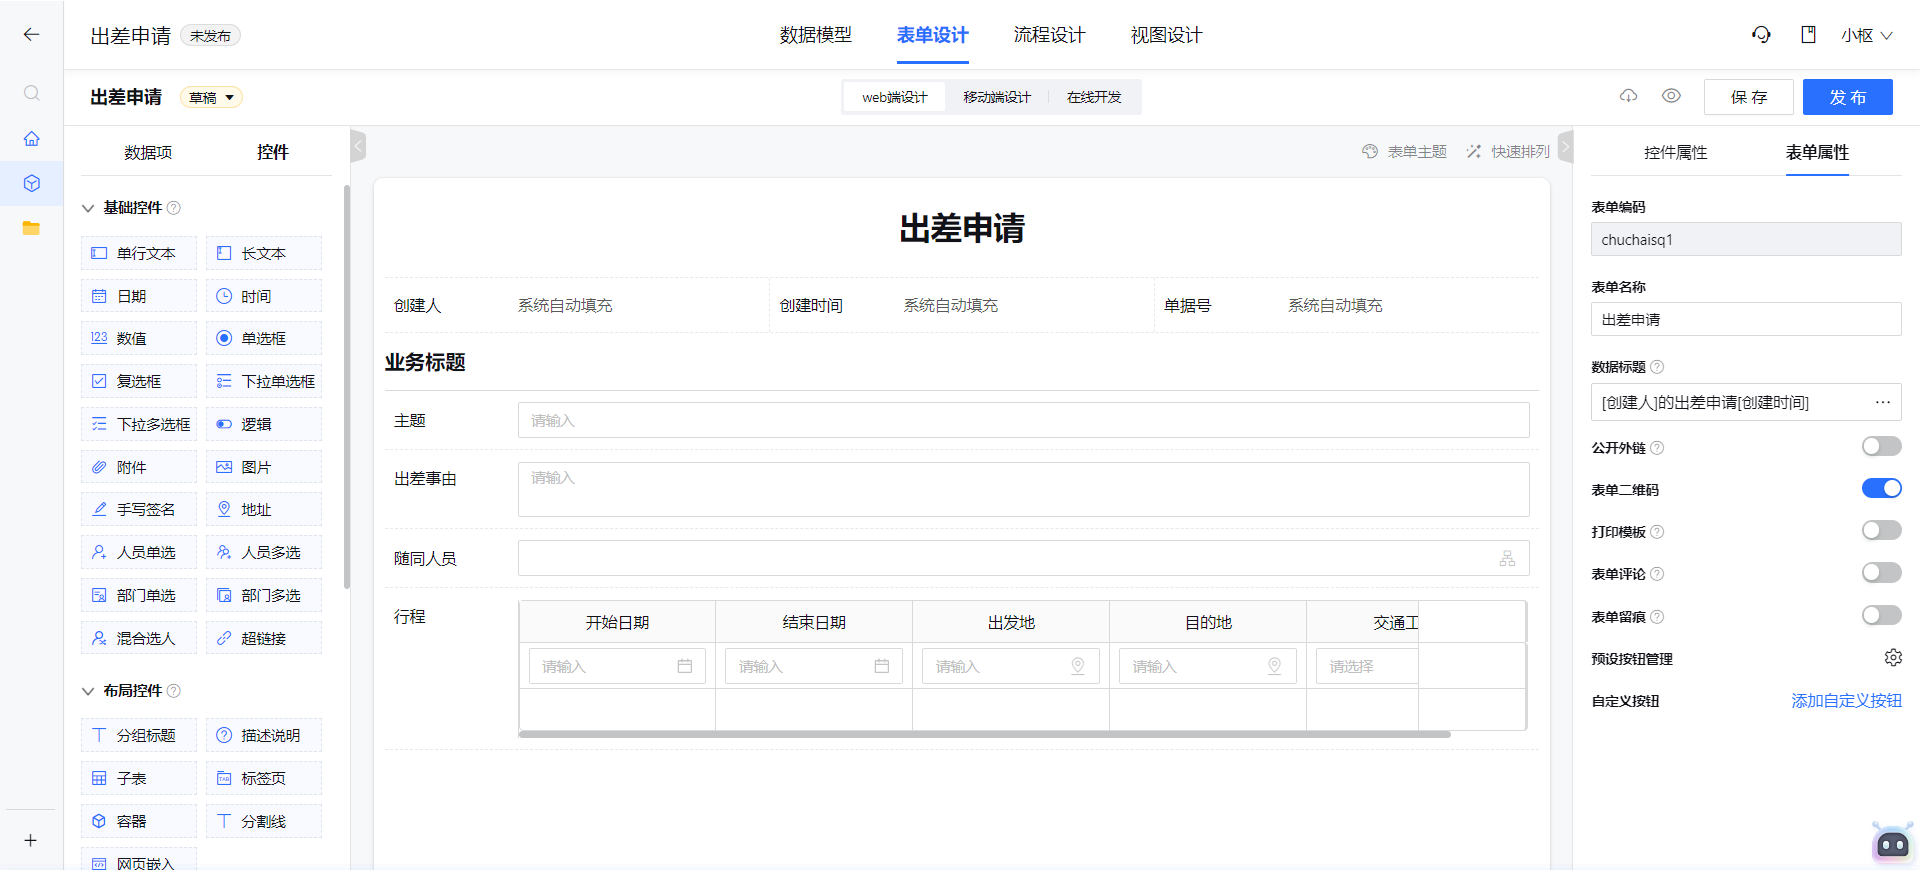Open the yellow folder icon in sidebar
1920x870 pixels.
point(32,228)
